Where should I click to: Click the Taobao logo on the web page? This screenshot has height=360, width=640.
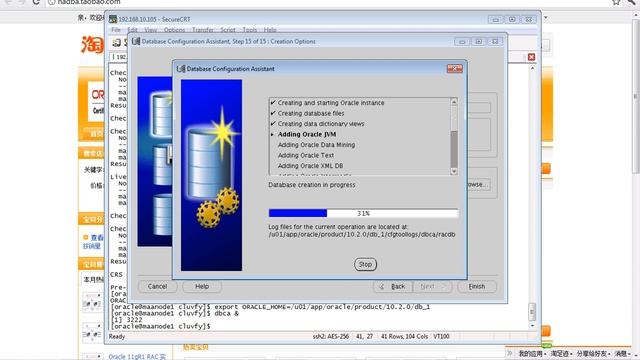[92, 44]
